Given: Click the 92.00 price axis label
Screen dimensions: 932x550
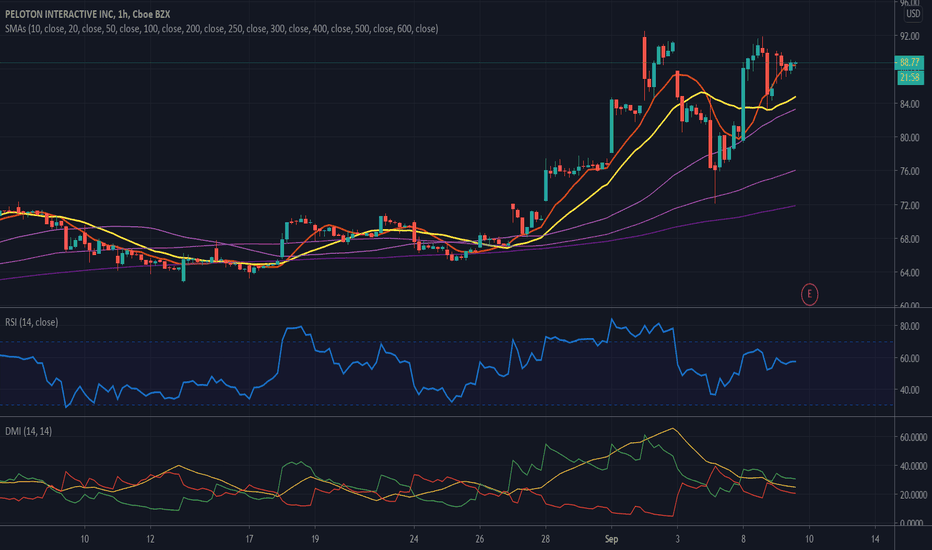Looking at the screenshot, I should point(909,36).
